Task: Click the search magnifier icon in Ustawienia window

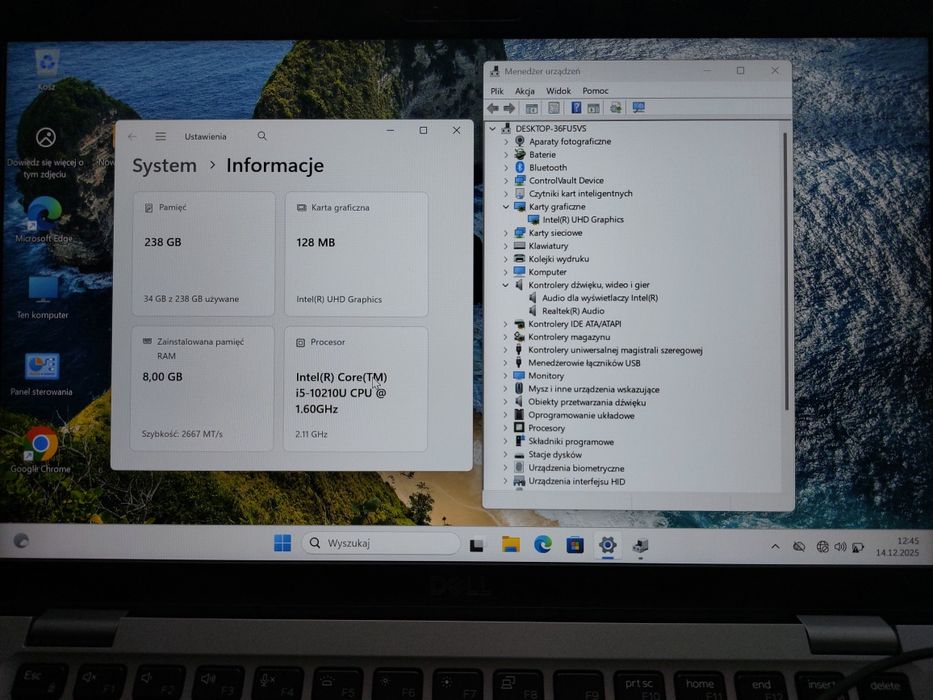Action: tap(262, 136)
